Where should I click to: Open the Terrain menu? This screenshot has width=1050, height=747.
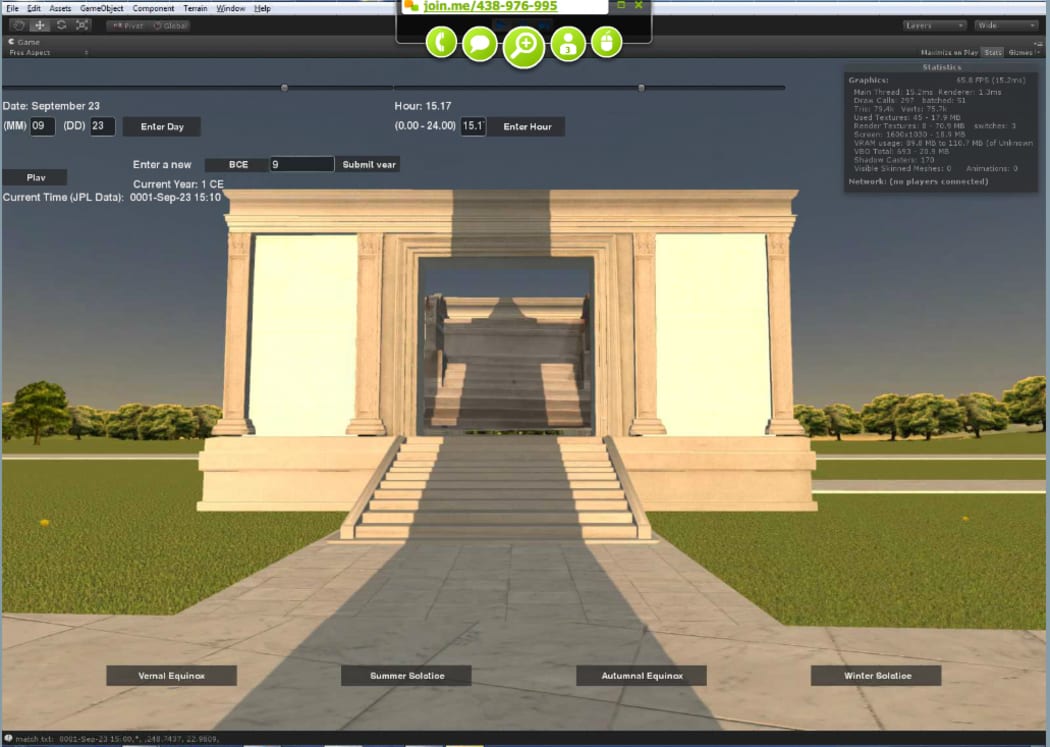click(195, 8)
